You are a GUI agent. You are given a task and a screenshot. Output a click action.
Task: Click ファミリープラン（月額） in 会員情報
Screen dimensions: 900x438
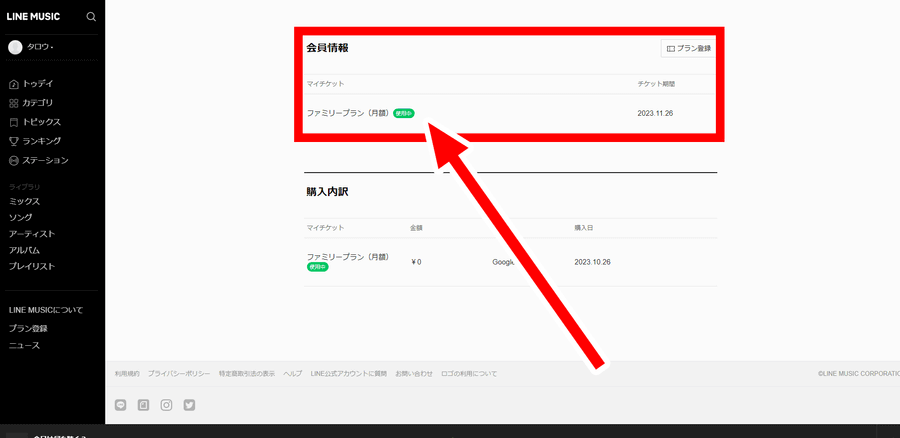348,113
